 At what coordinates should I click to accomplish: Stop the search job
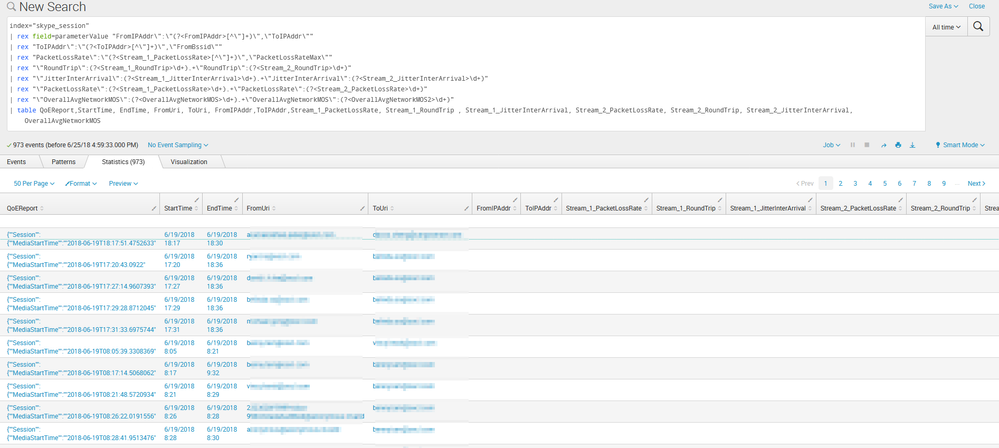tap(867, 145)
